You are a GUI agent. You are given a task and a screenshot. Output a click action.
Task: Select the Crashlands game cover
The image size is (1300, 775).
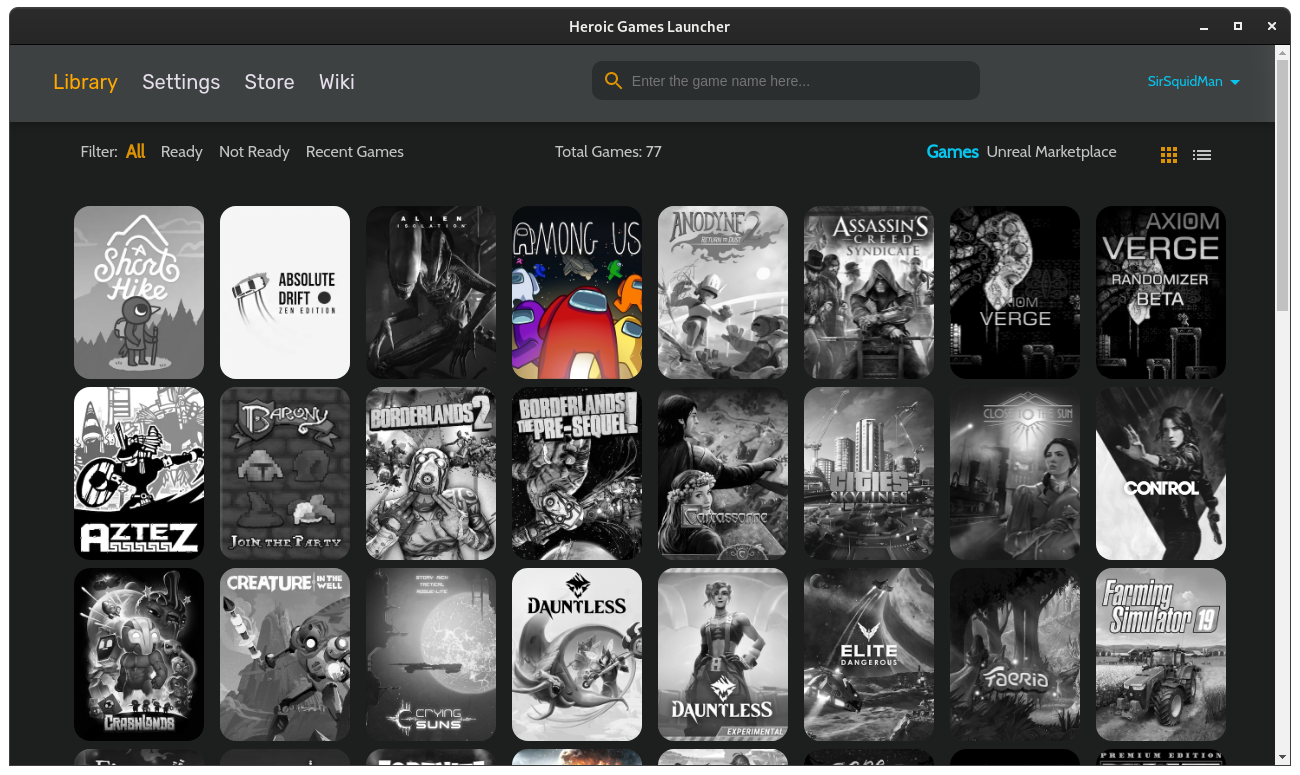(x=139, y=654)
